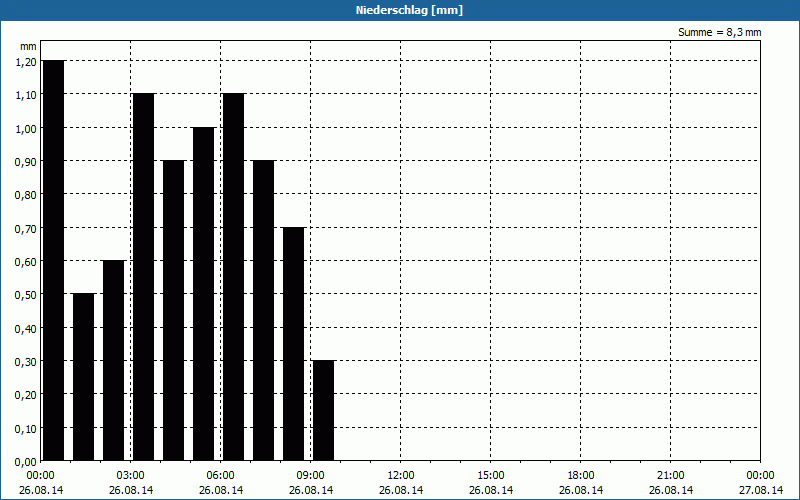Select the 0,90 y-axis value
Viewport: 800px width, 500px height.
point(26,161)
